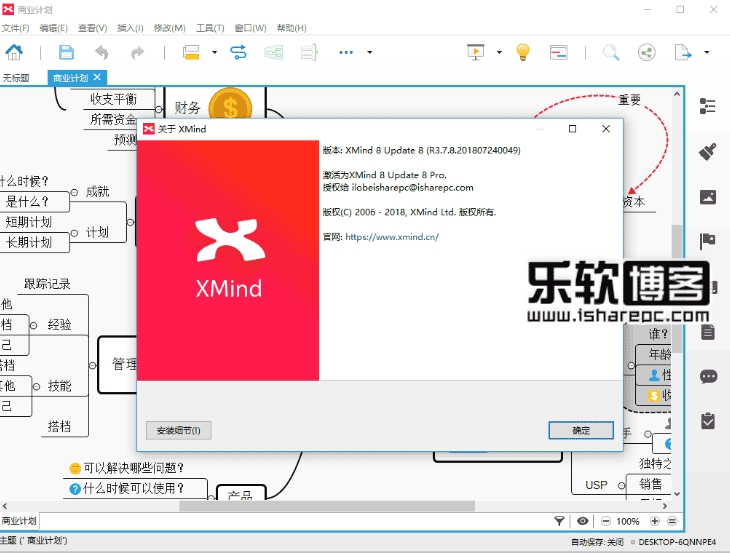
Task: Click the vertical canvas scrollbar thumb
Action: 677,289
